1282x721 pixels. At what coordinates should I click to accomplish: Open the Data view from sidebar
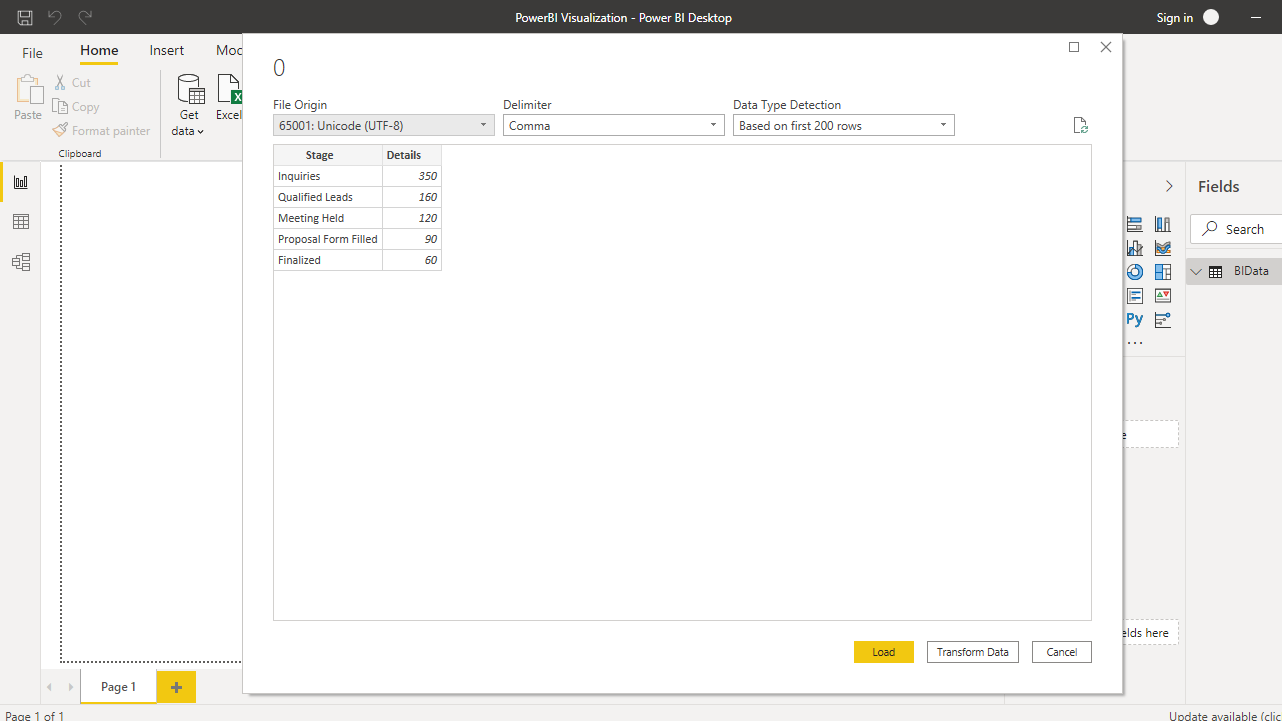20,222
